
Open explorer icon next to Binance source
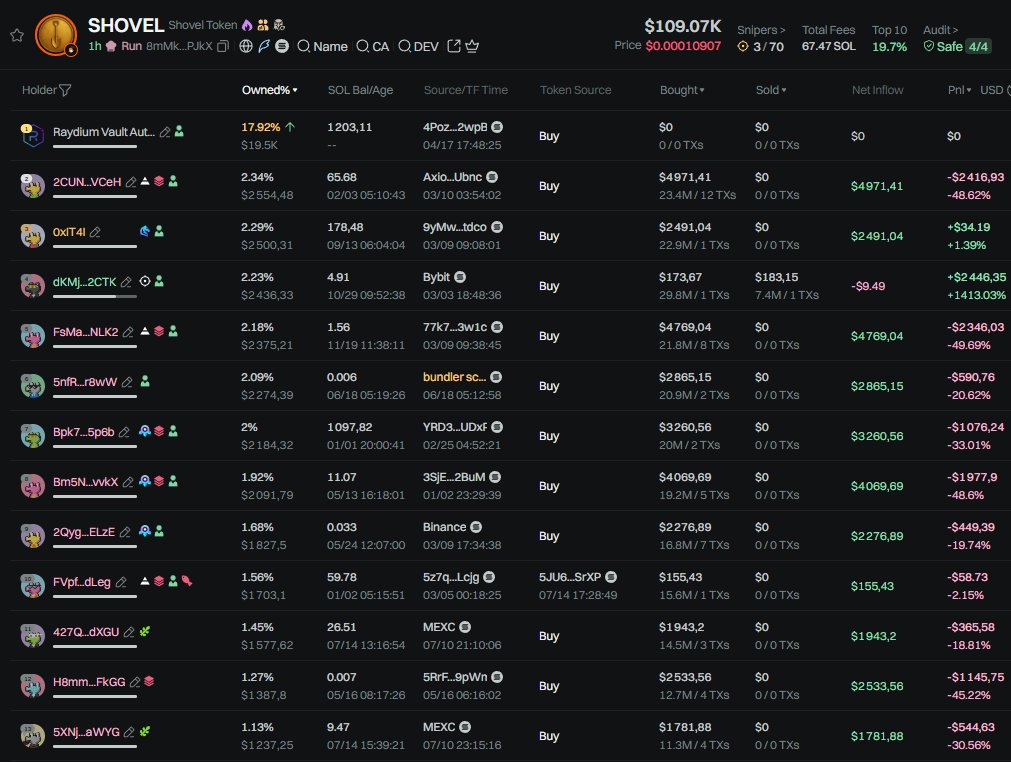pos(476,527)
